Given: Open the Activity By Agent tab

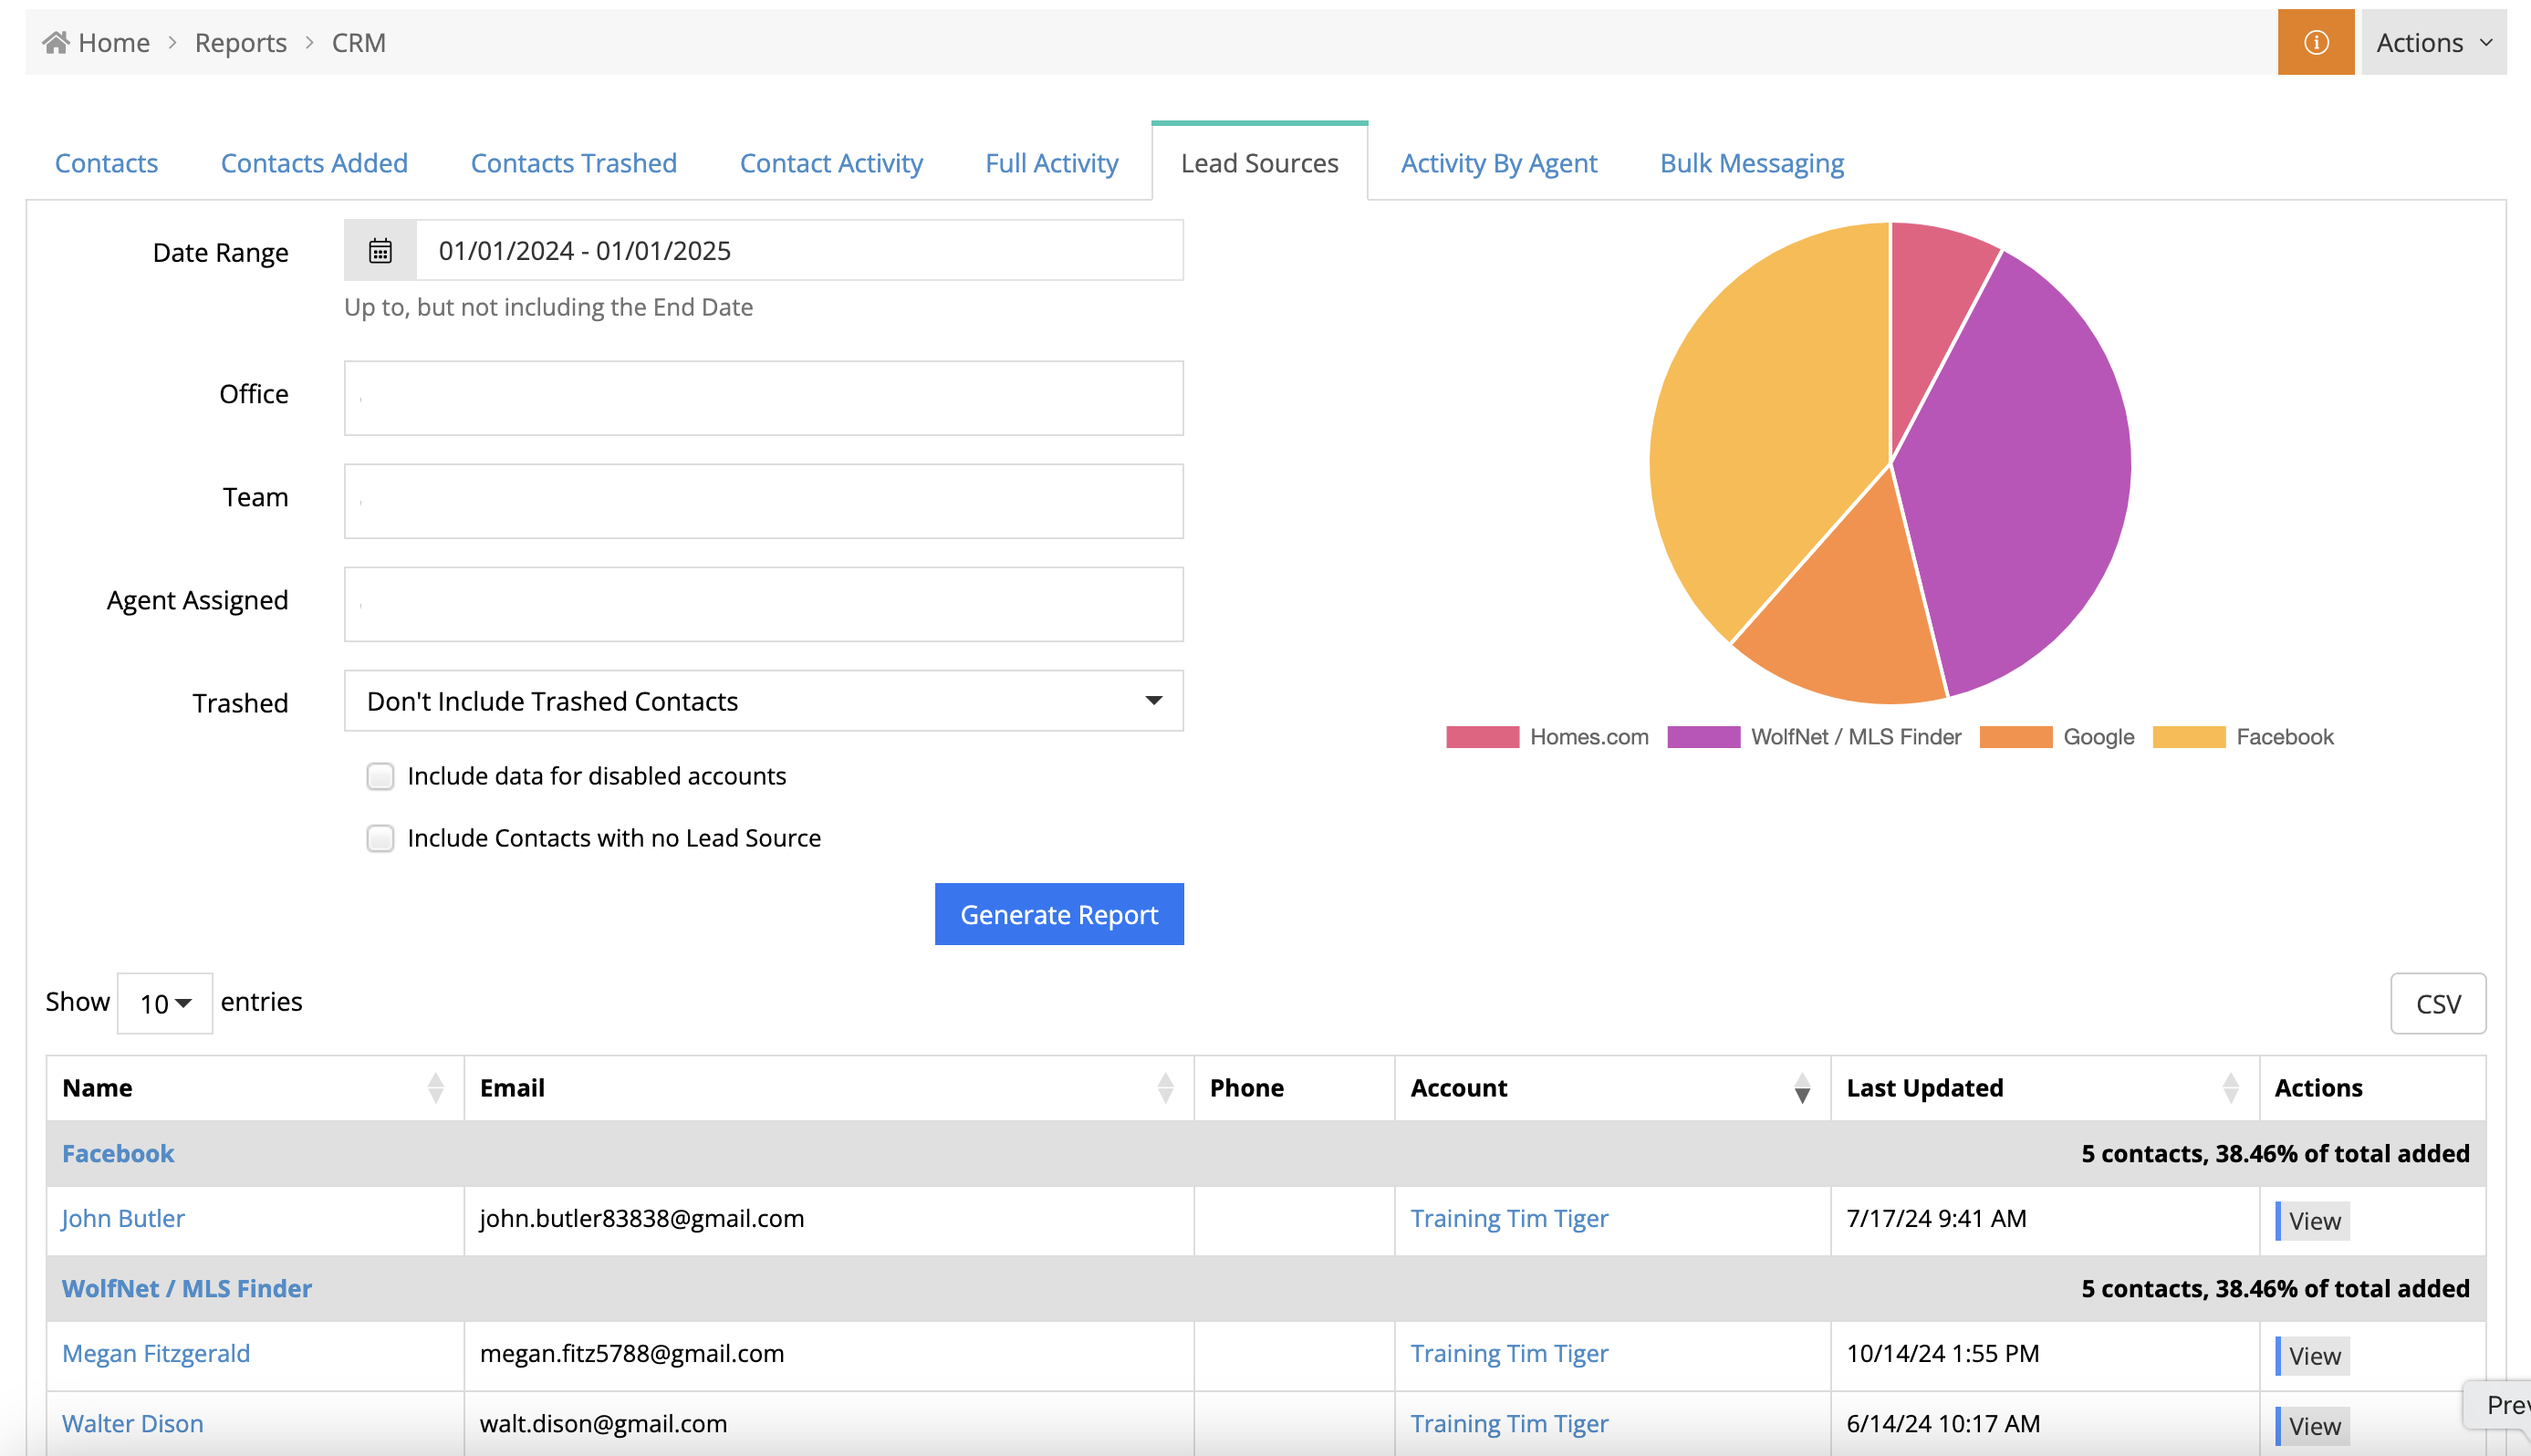Looking at the screenshot, I should click(1498, 163).
